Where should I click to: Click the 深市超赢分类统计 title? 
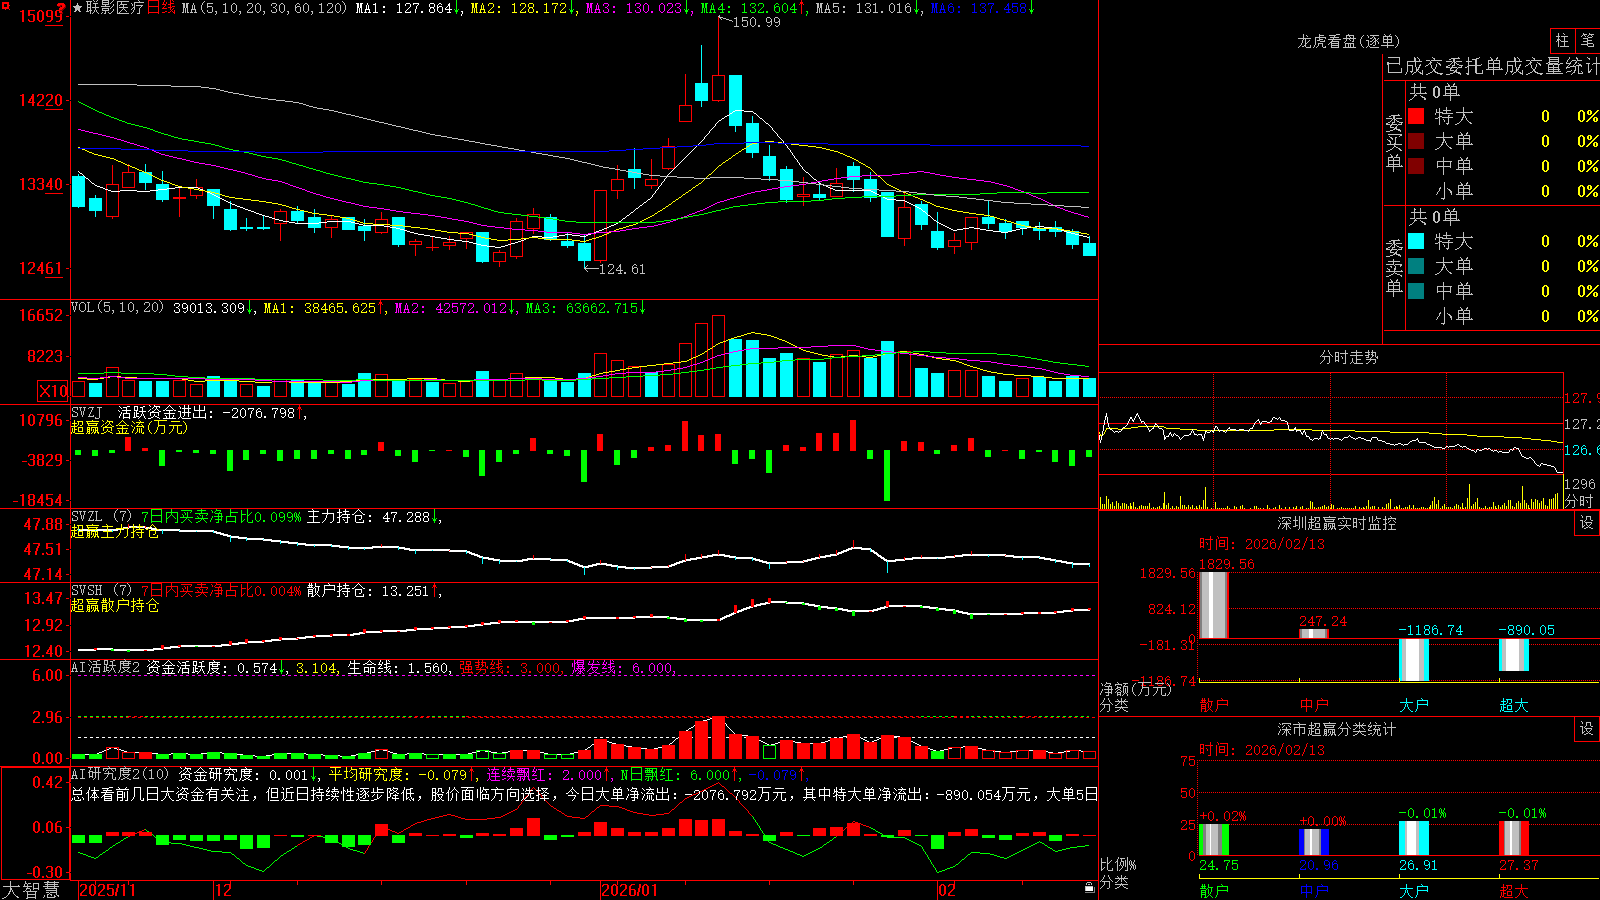click(1336, 729)
